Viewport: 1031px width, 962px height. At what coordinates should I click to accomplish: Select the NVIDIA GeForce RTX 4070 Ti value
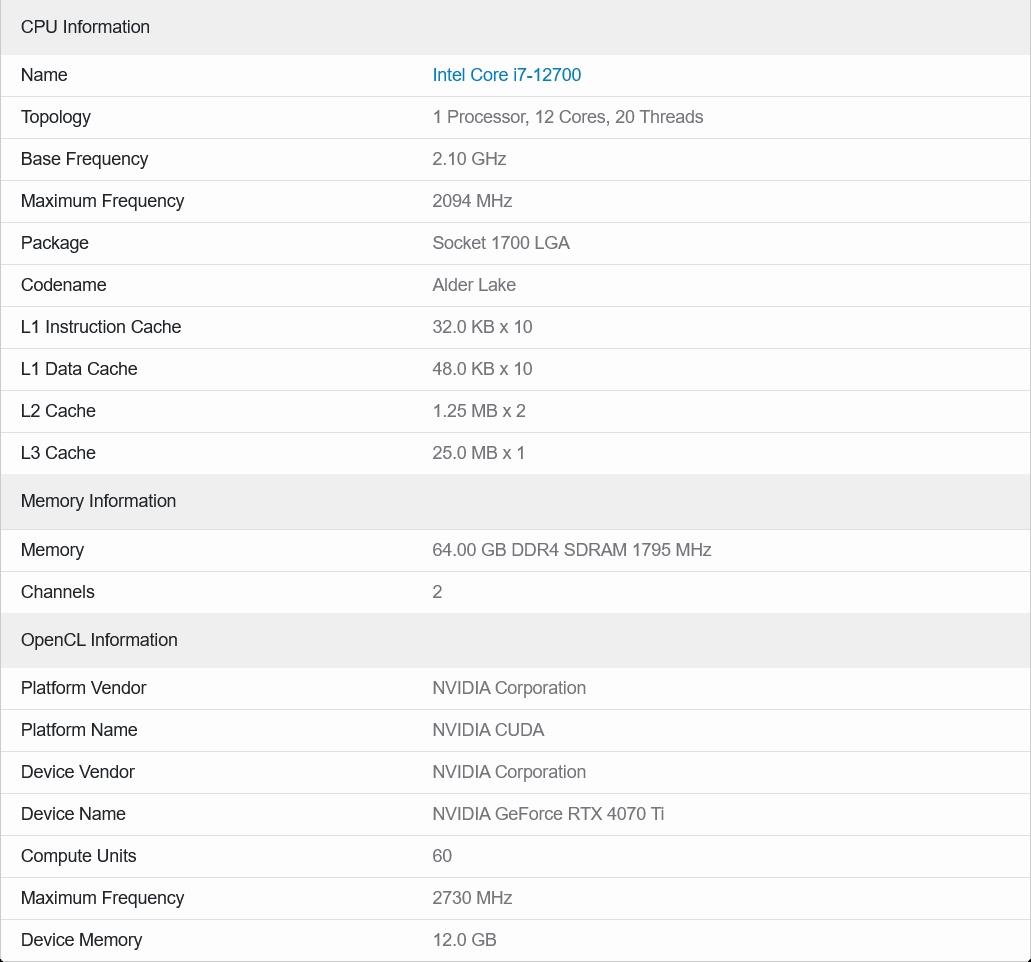(x=548, y=814)
